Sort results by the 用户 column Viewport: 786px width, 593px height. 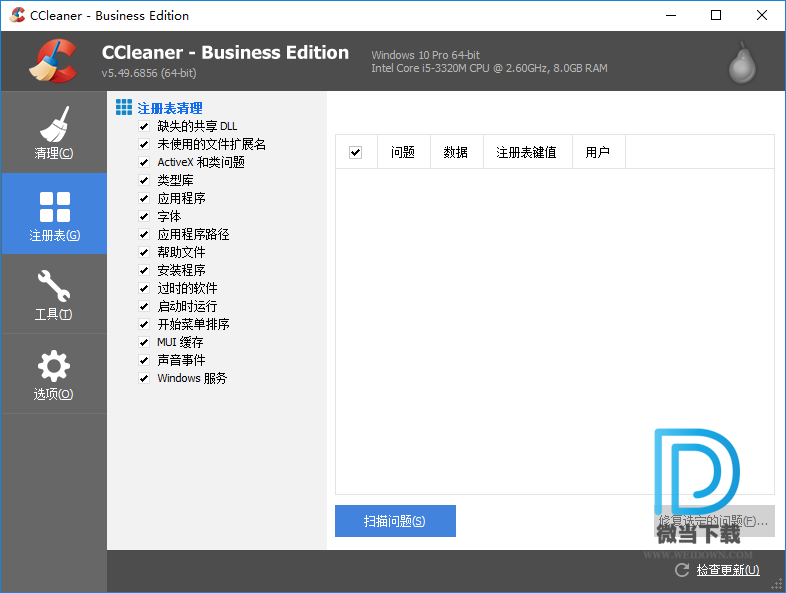599,152
